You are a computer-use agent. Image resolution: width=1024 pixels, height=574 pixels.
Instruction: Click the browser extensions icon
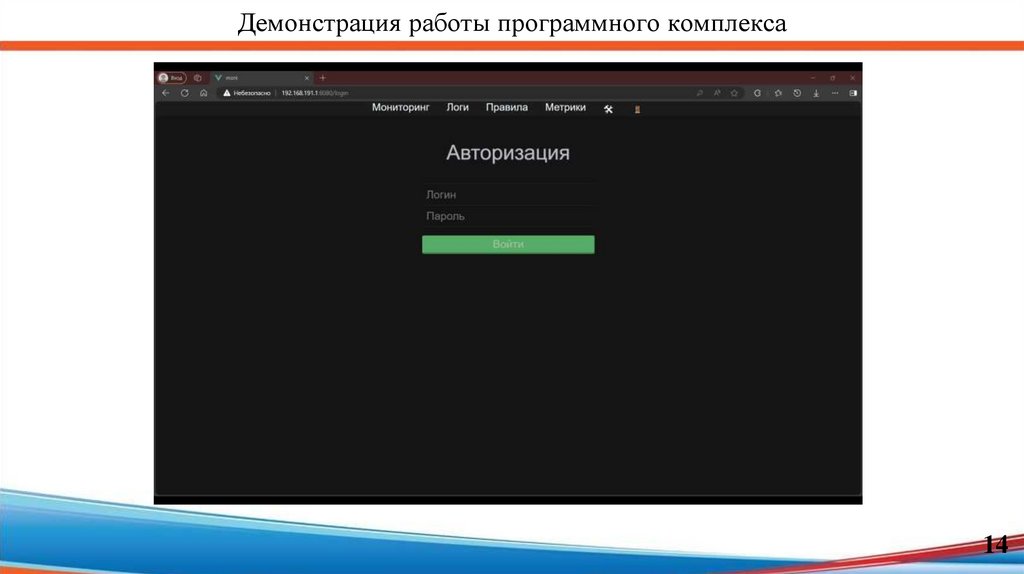(758, 93)
